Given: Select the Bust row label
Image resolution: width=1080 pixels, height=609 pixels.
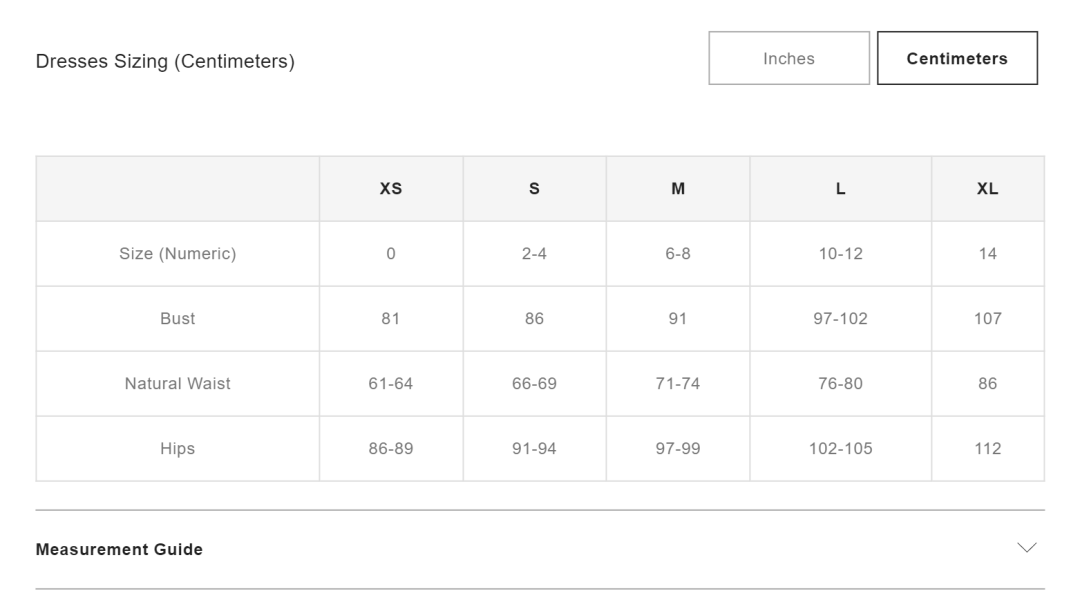Looking at the screenshot, I should tap(178, 318).
